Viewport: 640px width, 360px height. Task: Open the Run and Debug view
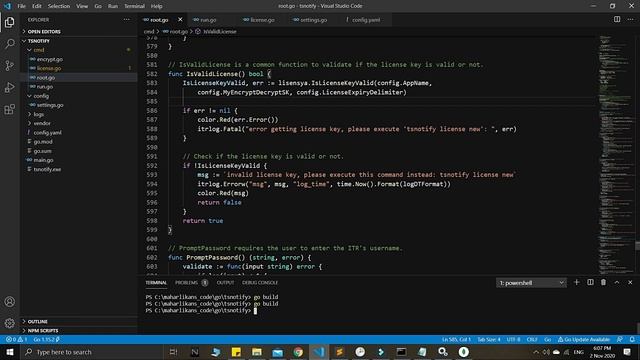9,87
